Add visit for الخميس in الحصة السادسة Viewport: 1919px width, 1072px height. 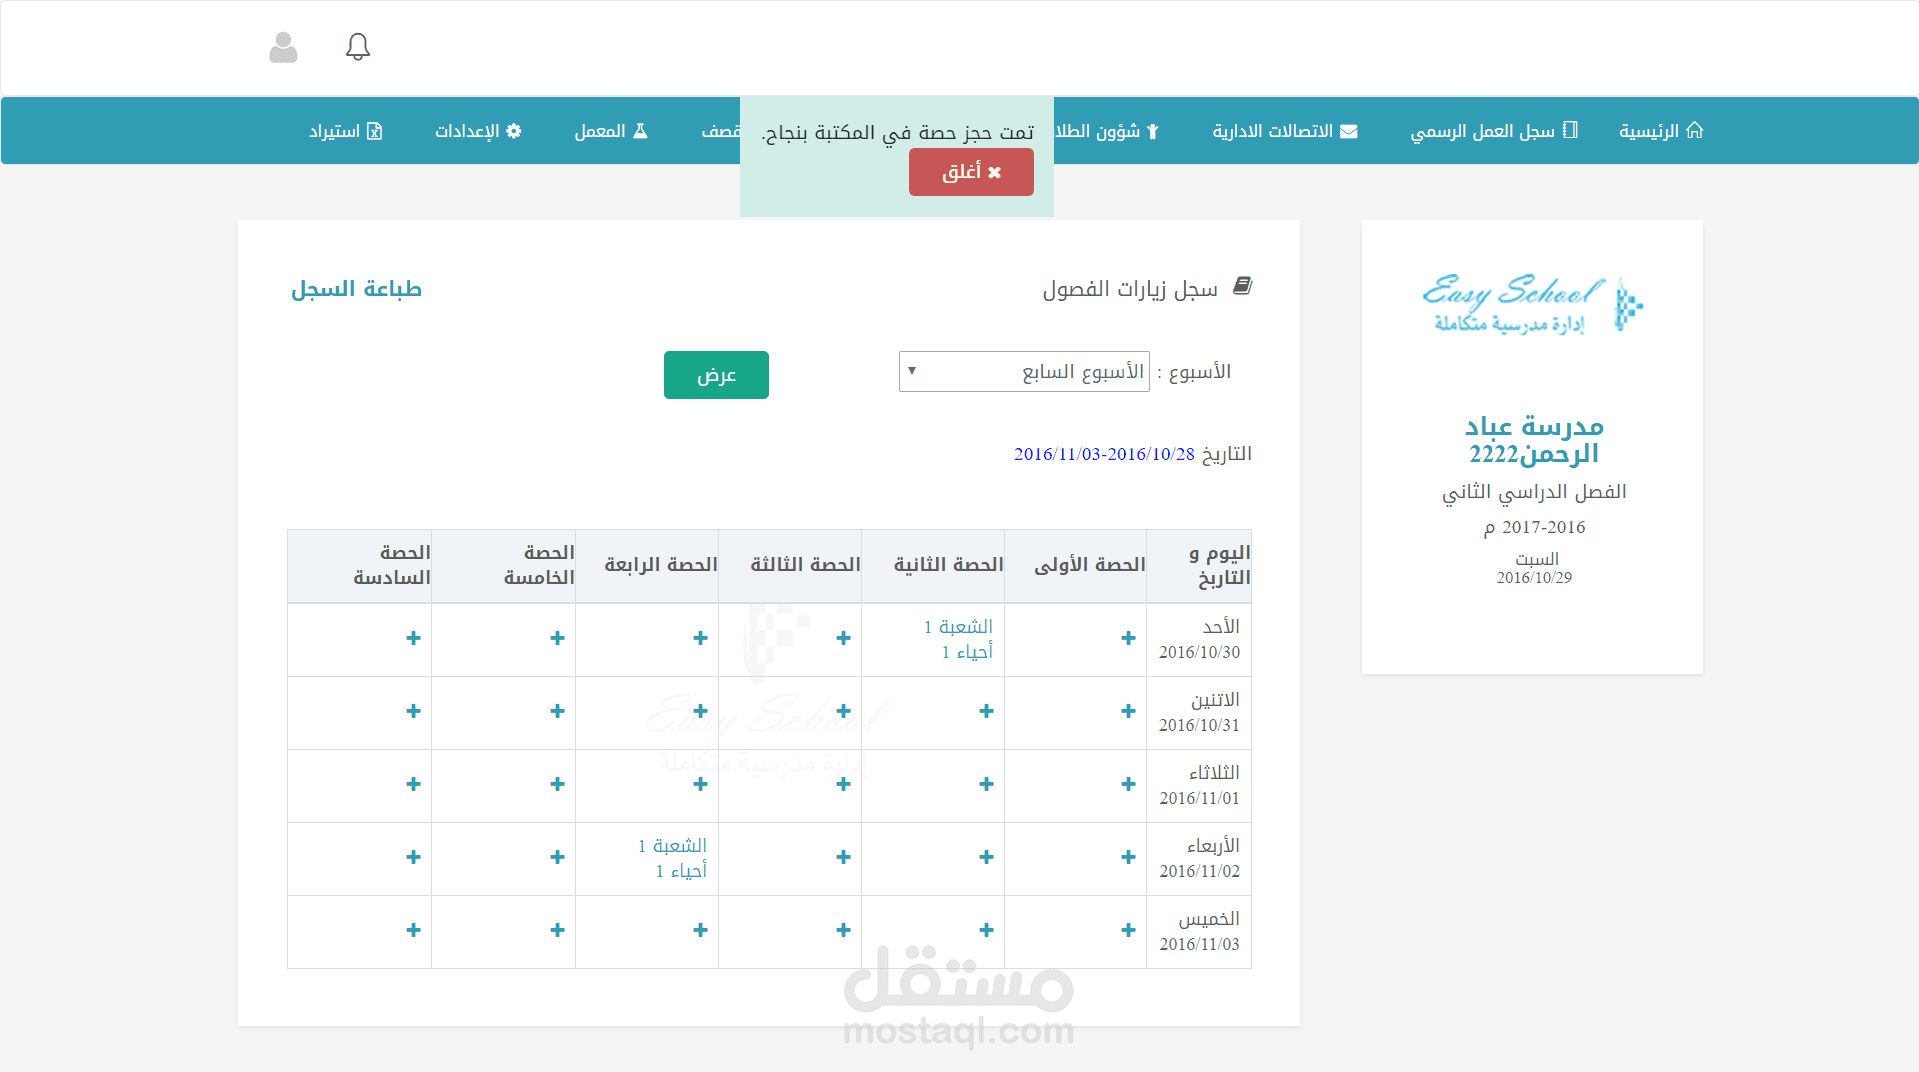(x=413, y=930)
